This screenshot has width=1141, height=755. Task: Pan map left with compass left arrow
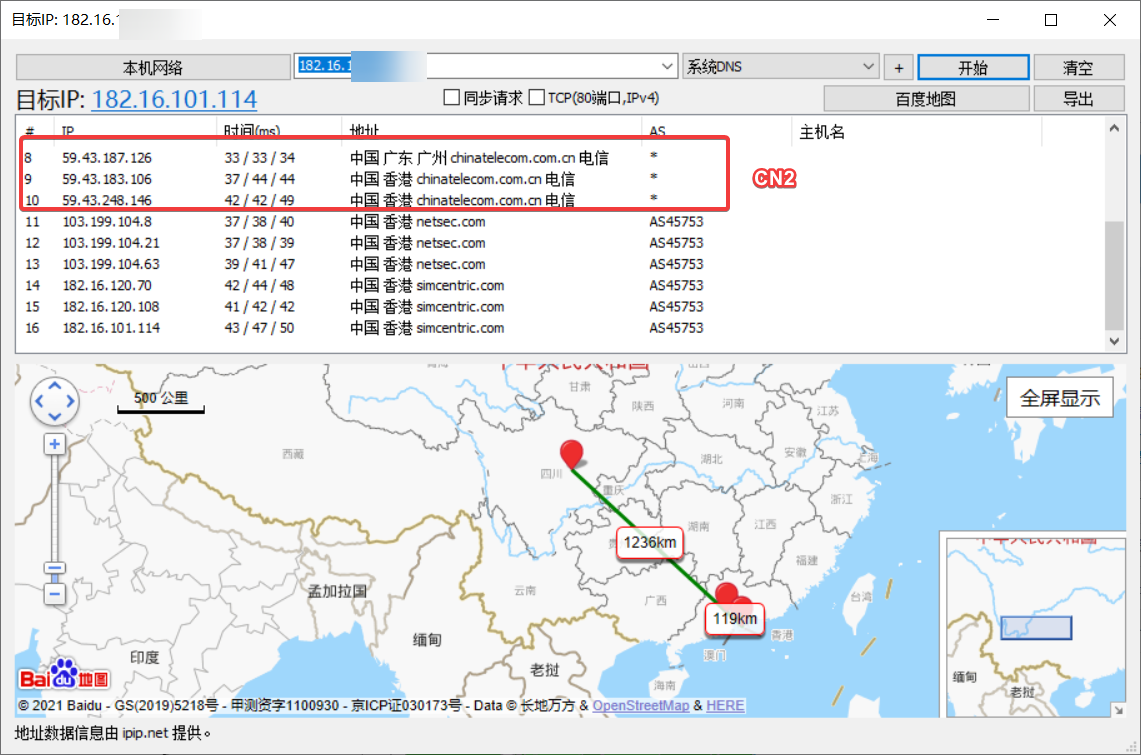[x=39, y=401]
